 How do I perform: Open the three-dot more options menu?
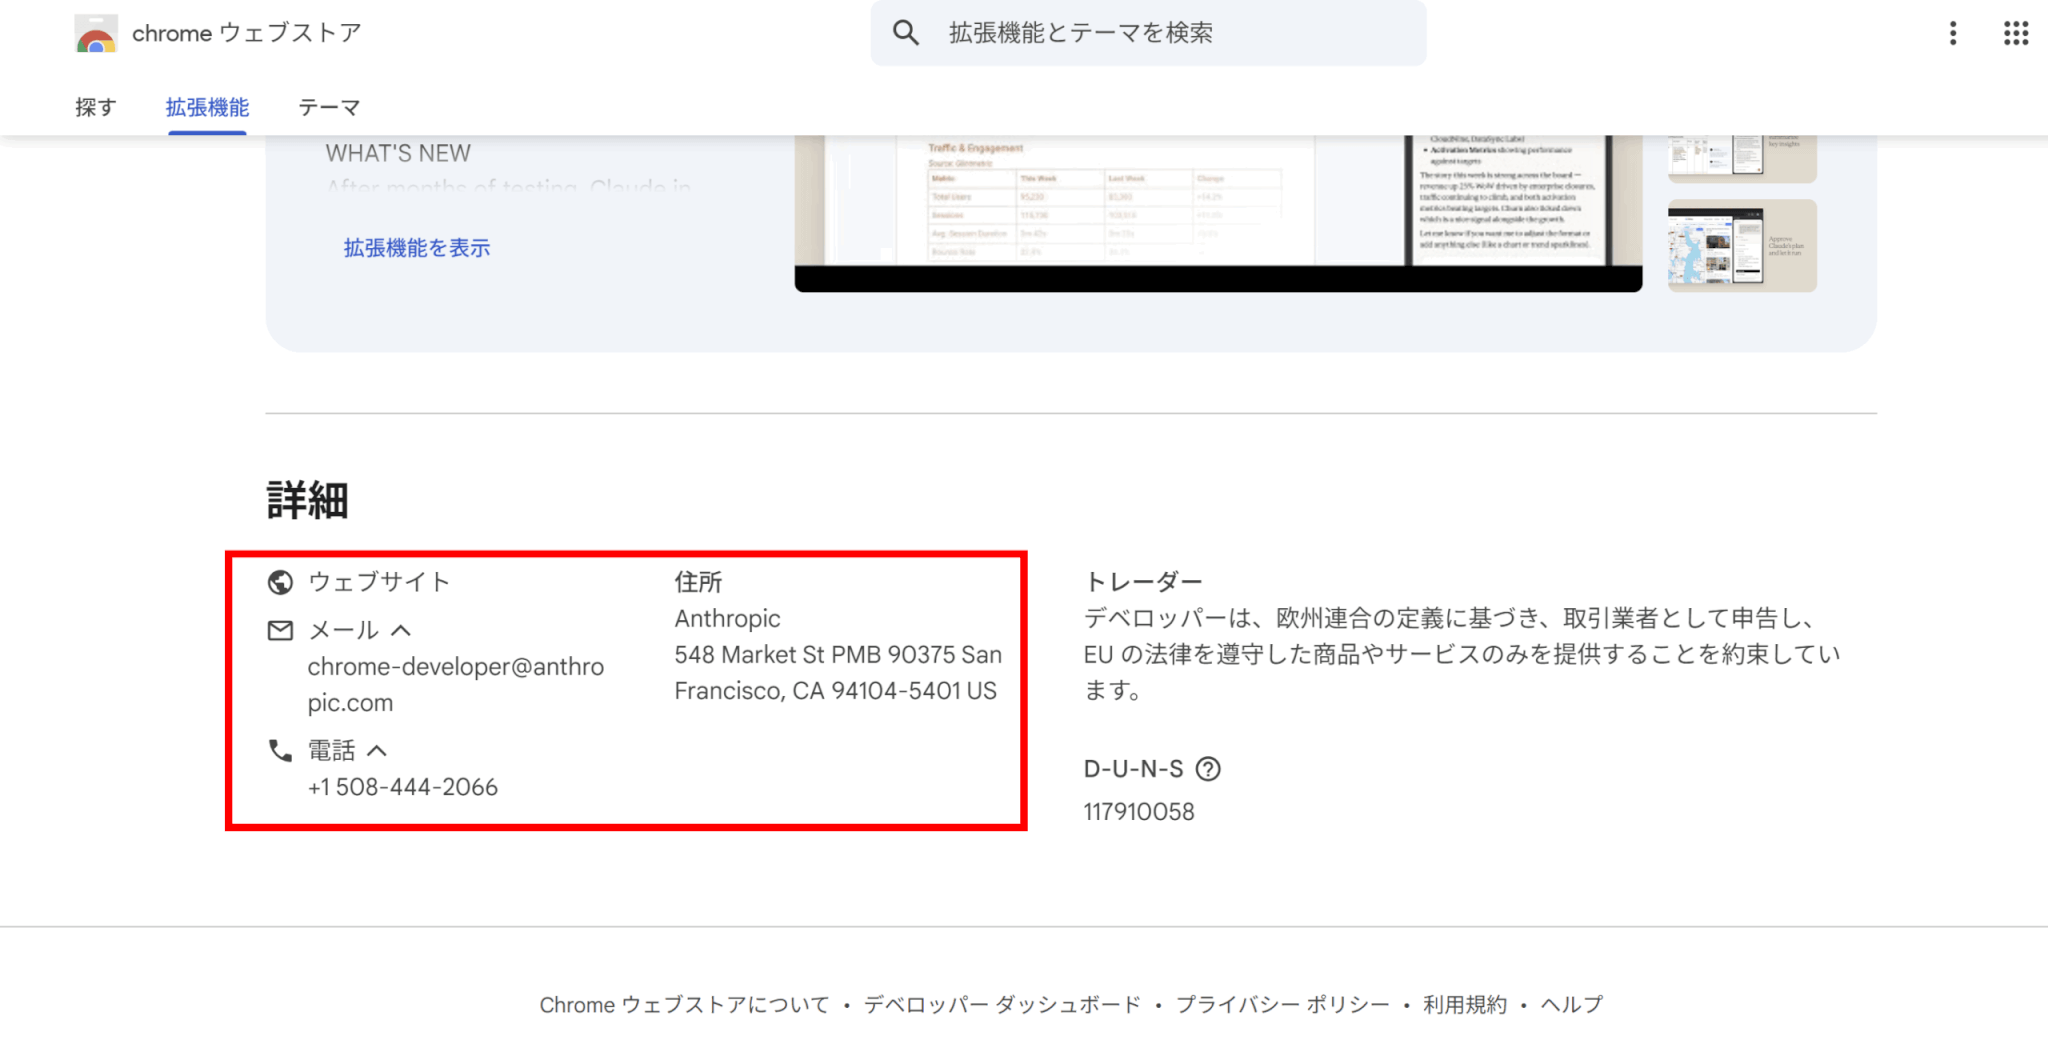1952,33
